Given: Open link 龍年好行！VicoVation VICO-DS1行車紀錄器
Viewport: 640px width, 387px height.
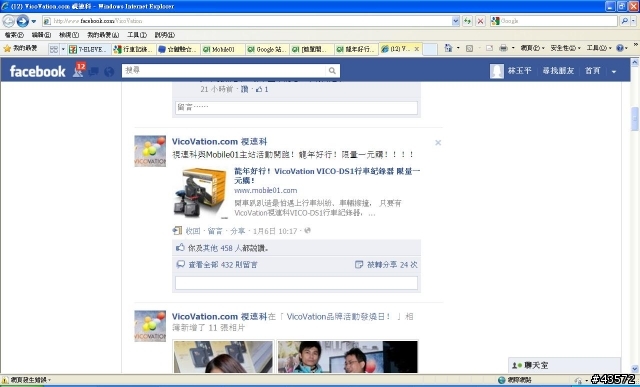Looking at the screenshot, I should click(x=327, y=176).
